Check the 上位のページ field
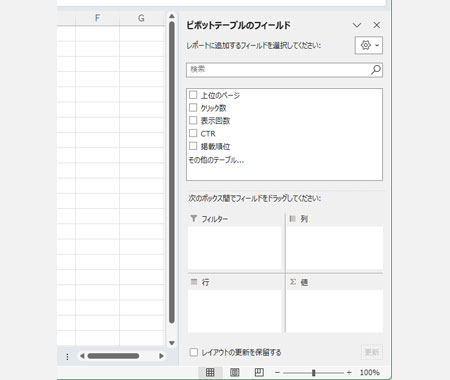450x380 pixels. (x=193, y=95)
